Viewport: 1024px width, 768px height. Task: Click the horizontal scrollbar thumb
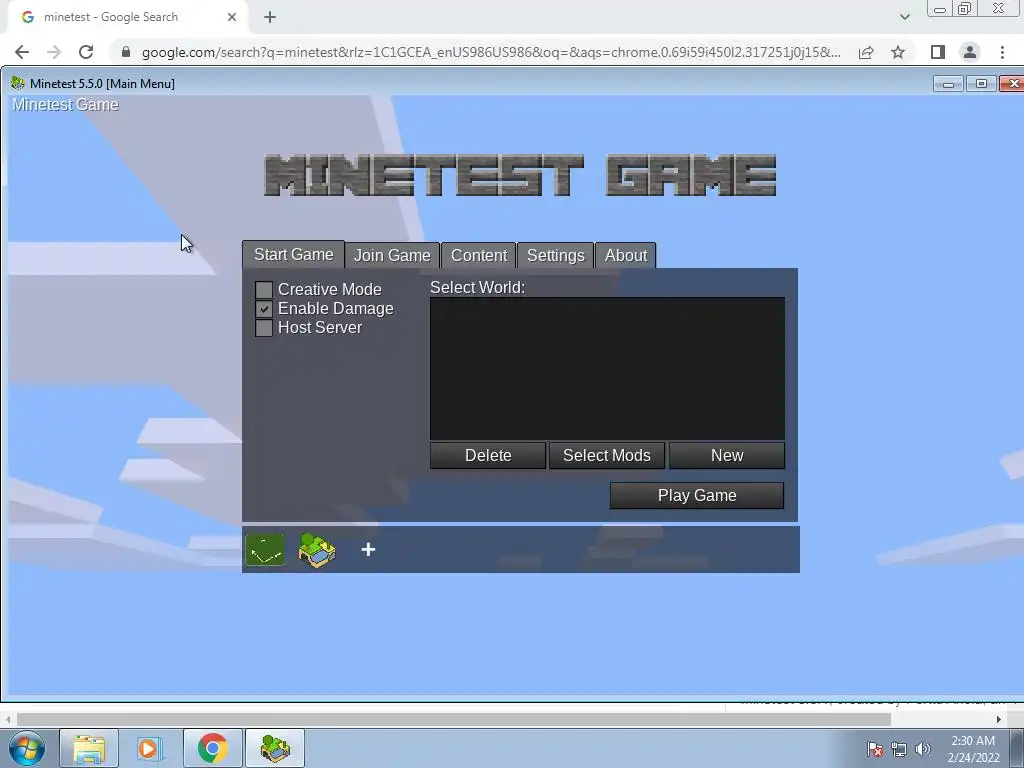coord(453,719)
